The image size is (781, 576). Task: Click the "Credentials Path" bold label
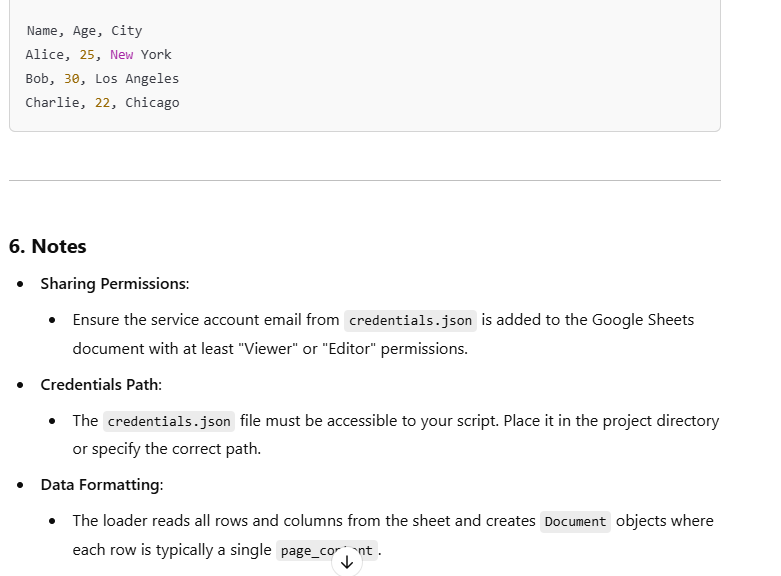point(100,384)
